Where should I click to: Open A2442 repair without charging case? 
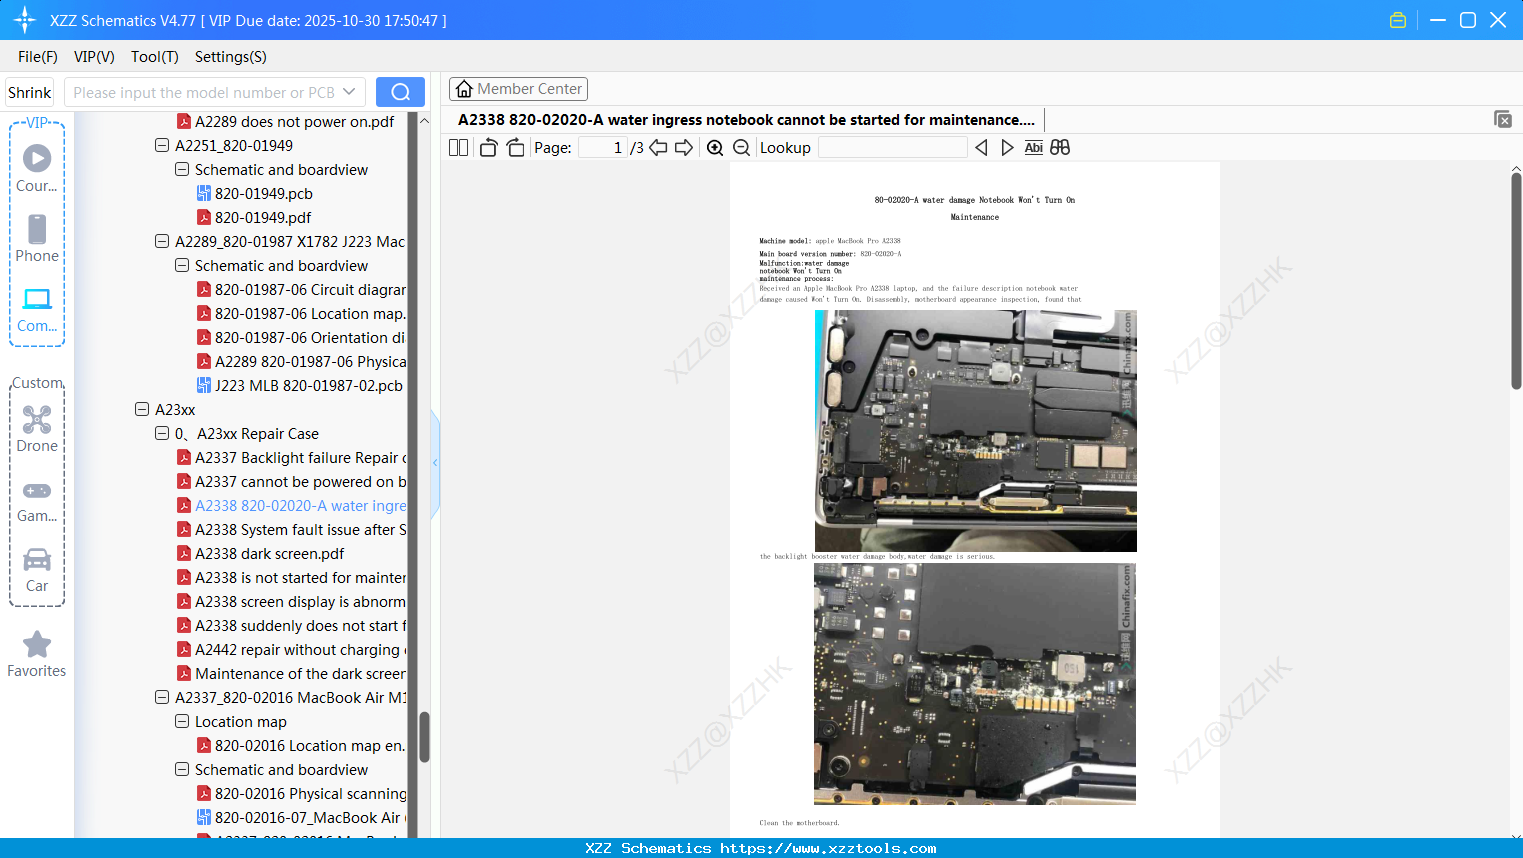point(291,650)
